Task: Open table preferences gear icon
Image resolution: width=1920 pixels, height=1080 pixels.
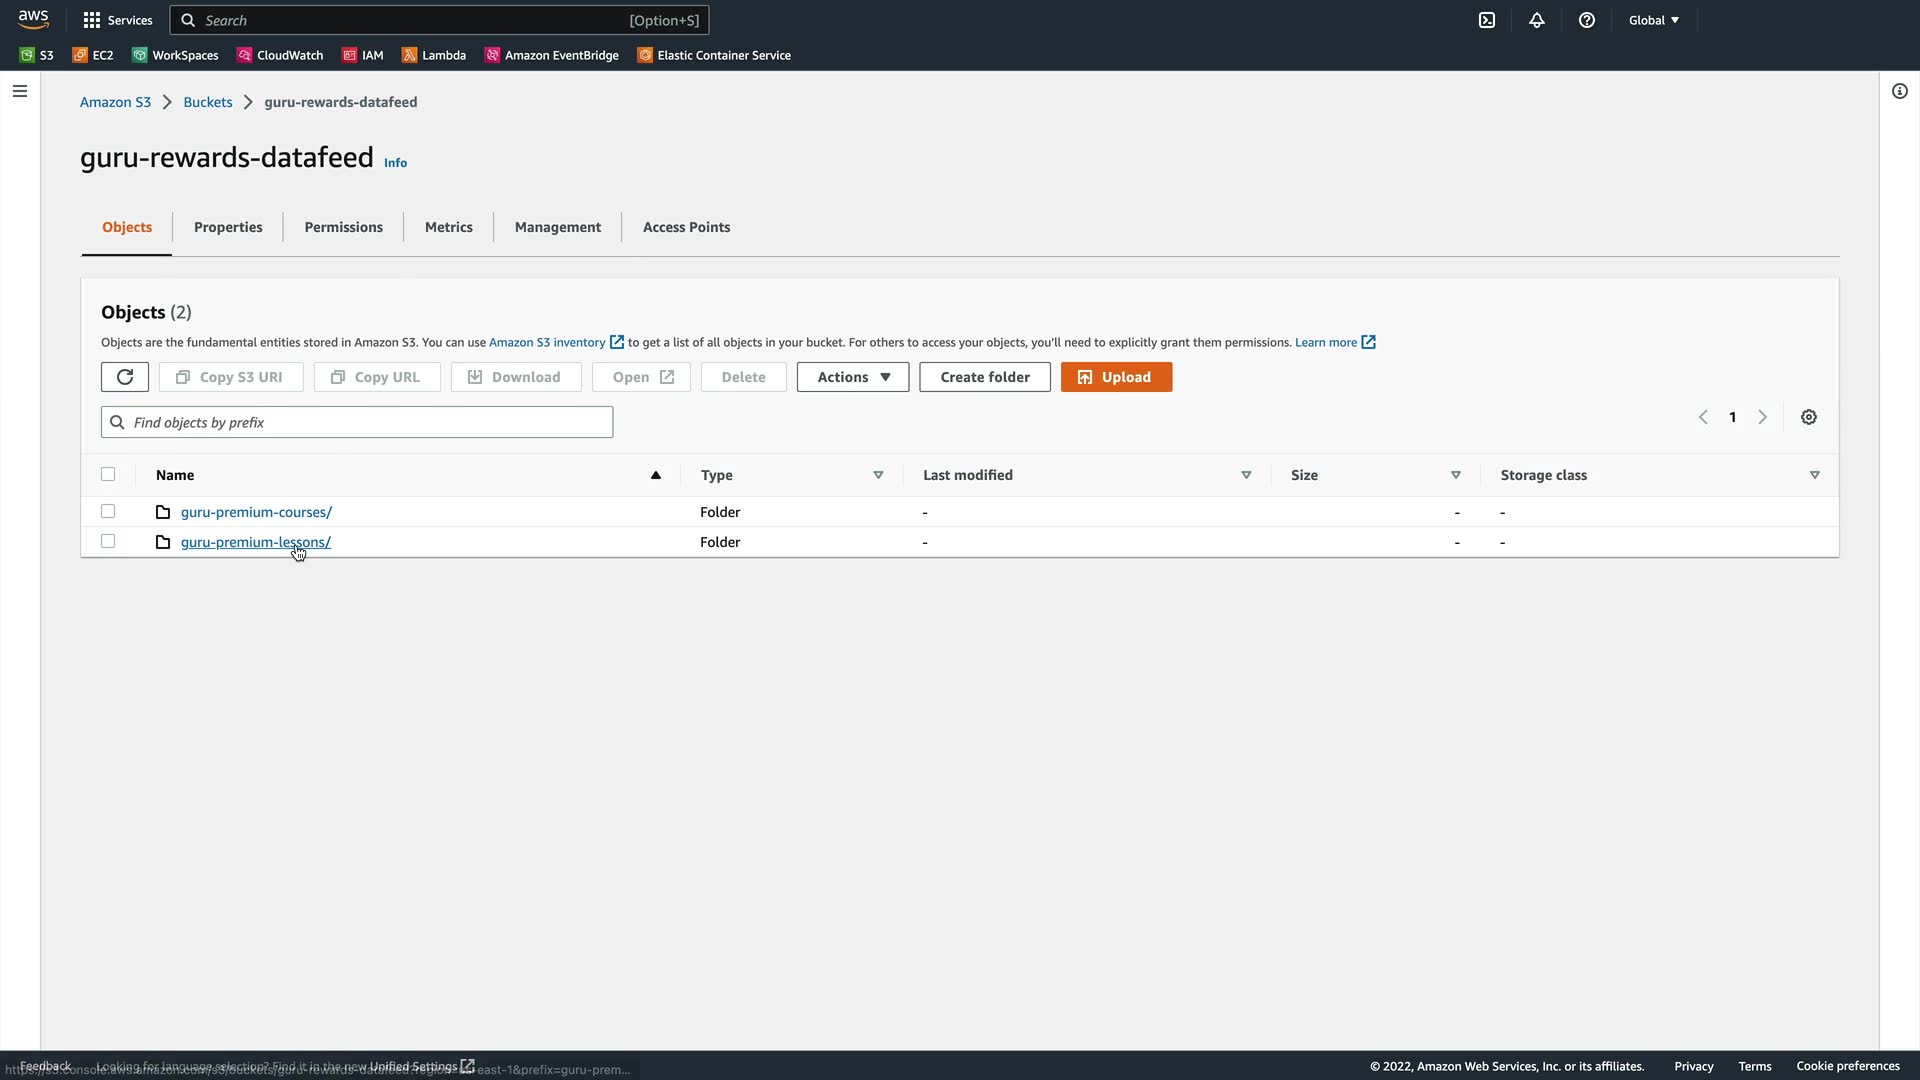Action: point(1809,417)
